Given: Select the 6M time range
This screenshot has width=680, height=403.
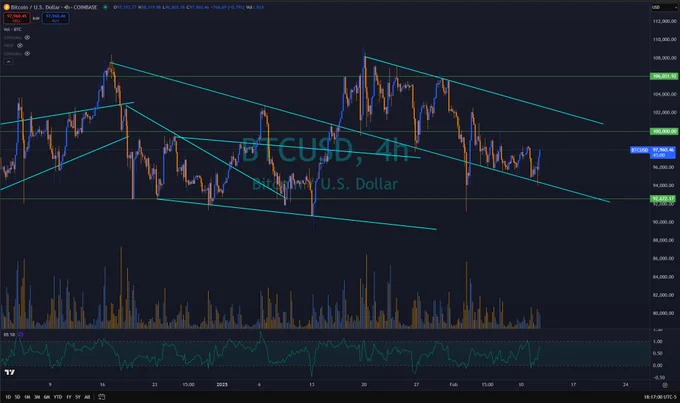Looking at the screenshot, I should (47, 397).
